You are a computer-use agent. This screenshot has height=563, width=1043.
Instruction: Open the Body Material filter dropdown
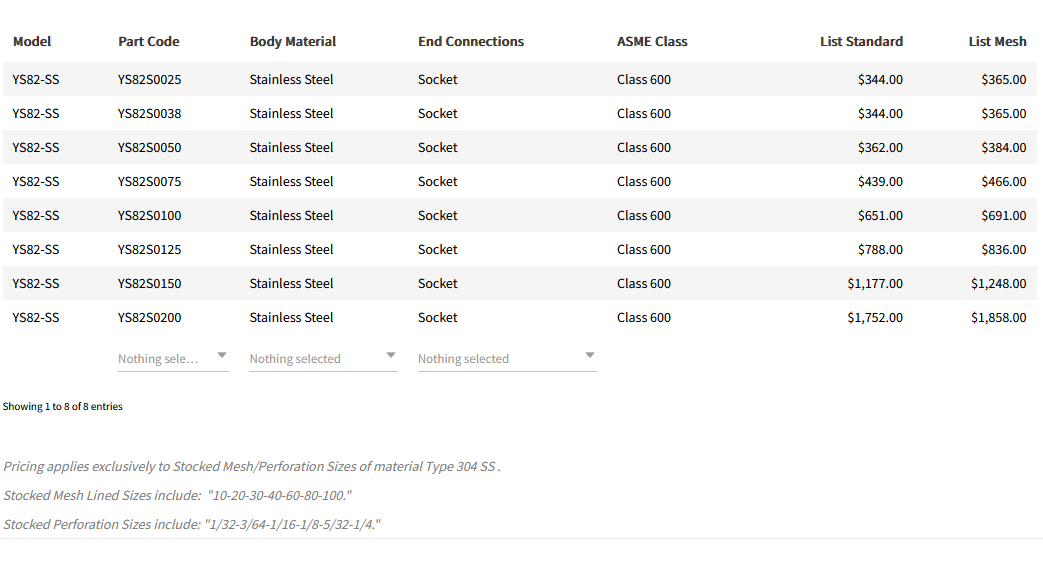tap(322, 358)
